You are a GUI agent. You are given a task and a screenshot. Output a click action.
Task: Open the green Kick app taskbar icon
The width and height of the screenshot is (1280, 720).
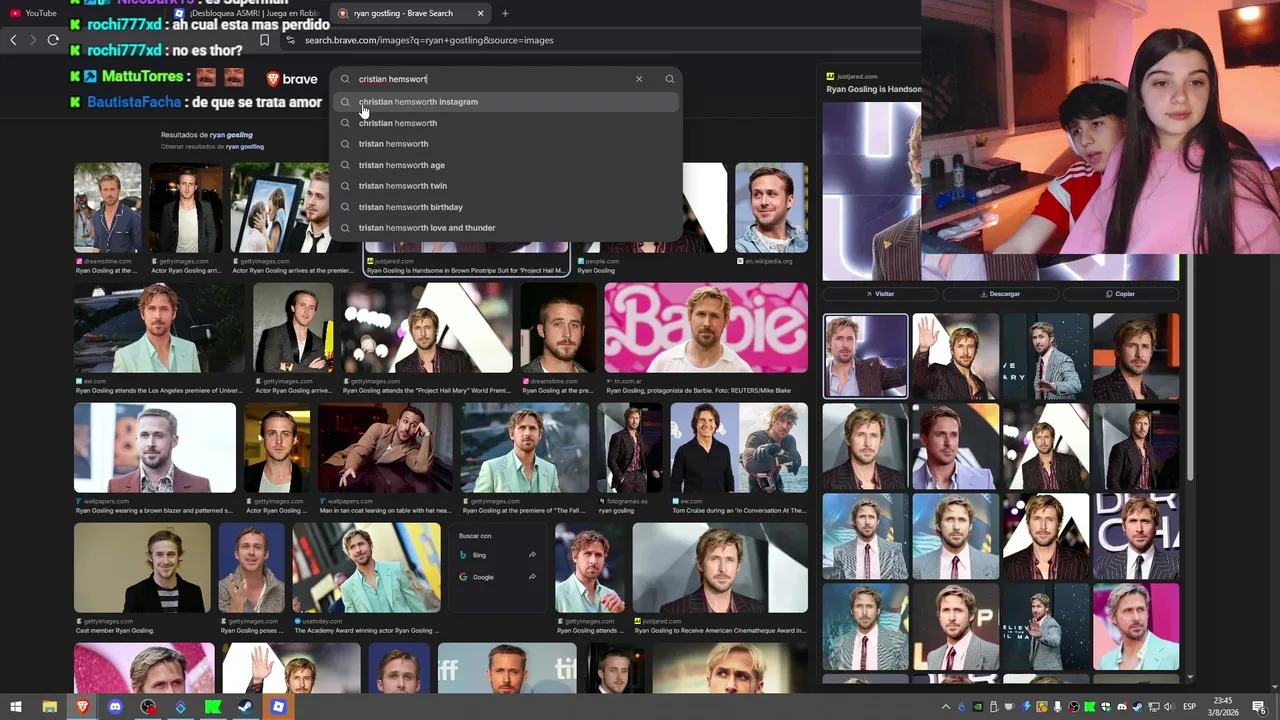[x=213, y=707]
